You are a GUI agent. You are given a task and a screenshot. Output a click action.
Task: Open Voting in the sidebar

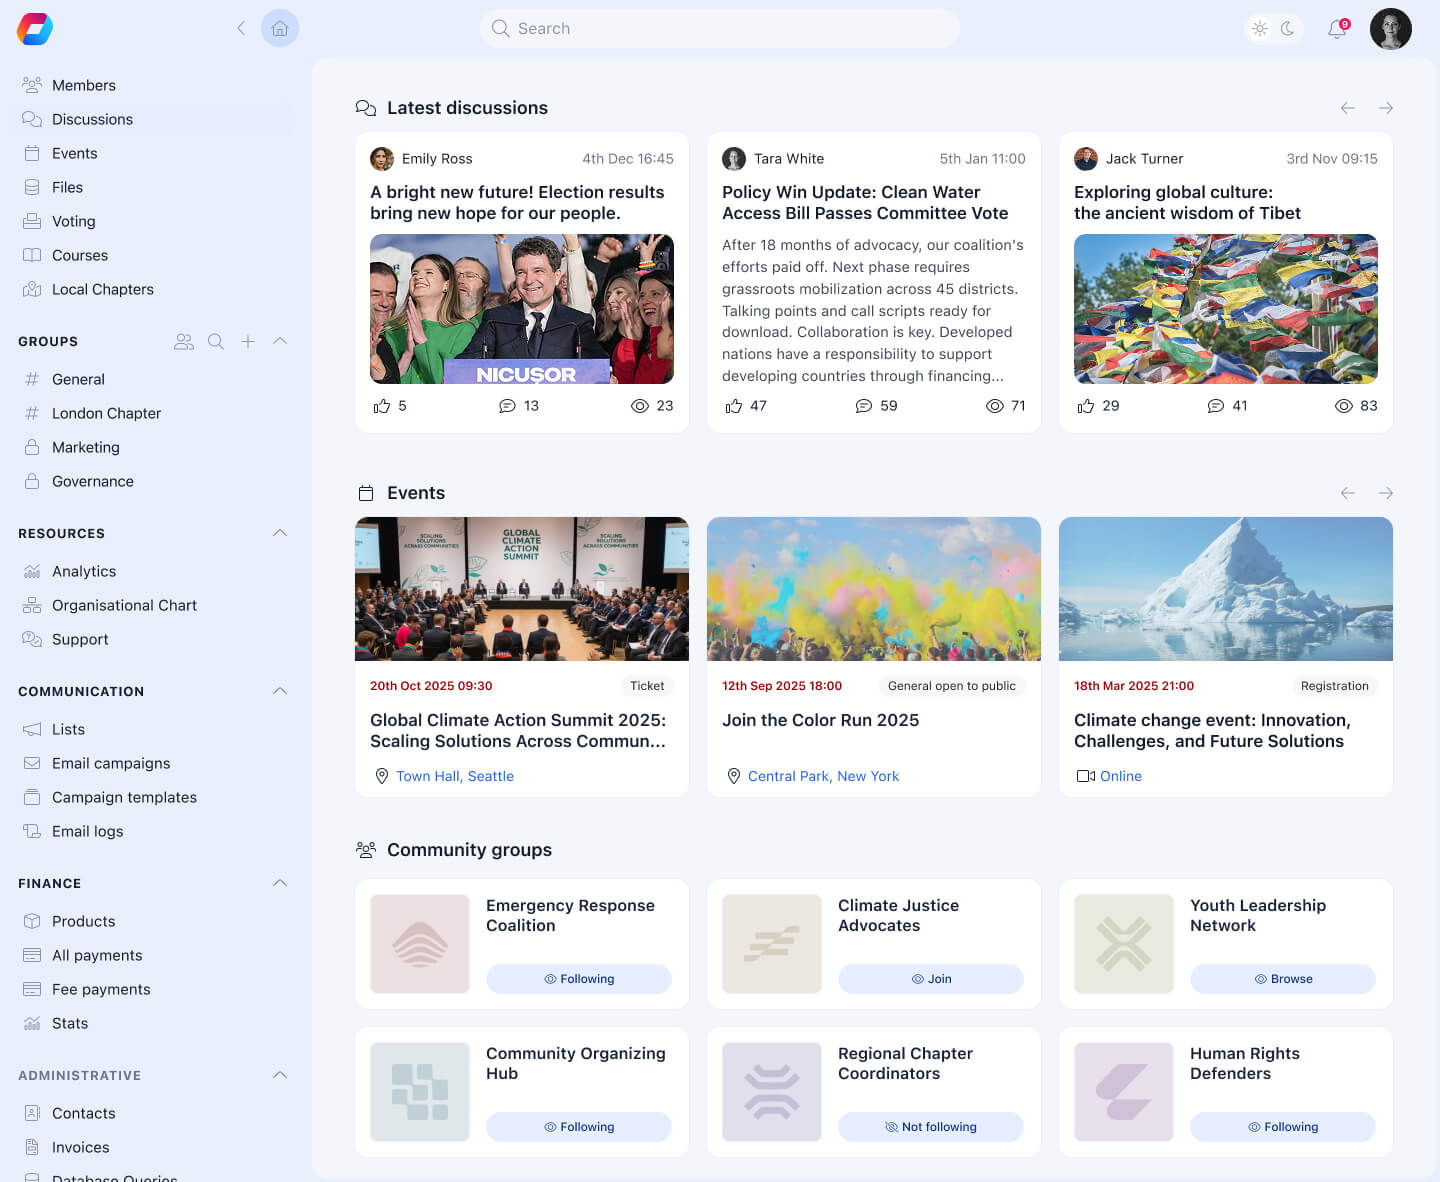click(x=73, y=221)
